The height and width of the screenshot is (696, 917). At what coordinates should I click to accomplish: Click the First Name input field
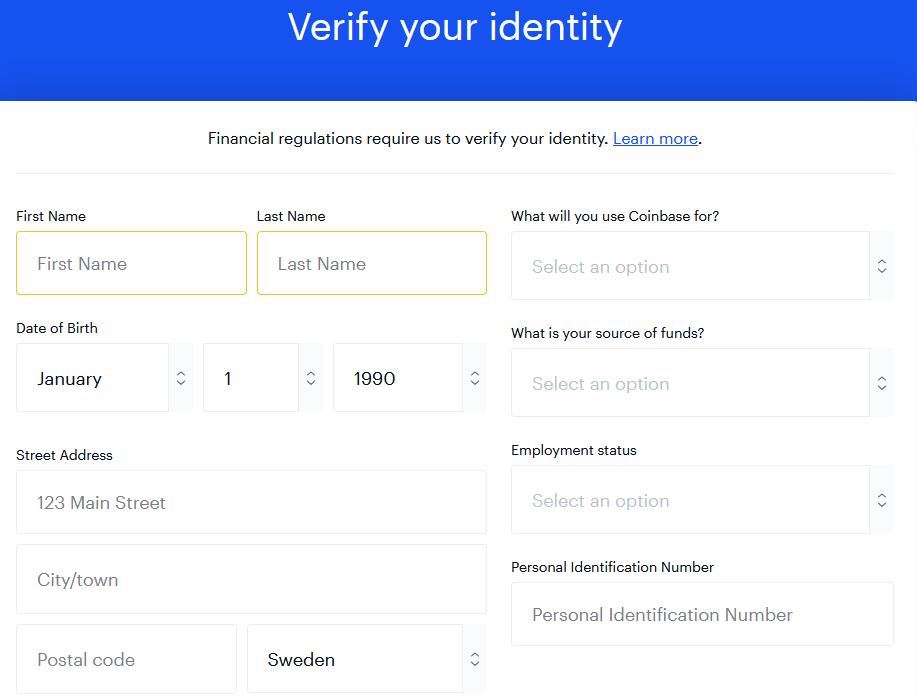[131, 264]
